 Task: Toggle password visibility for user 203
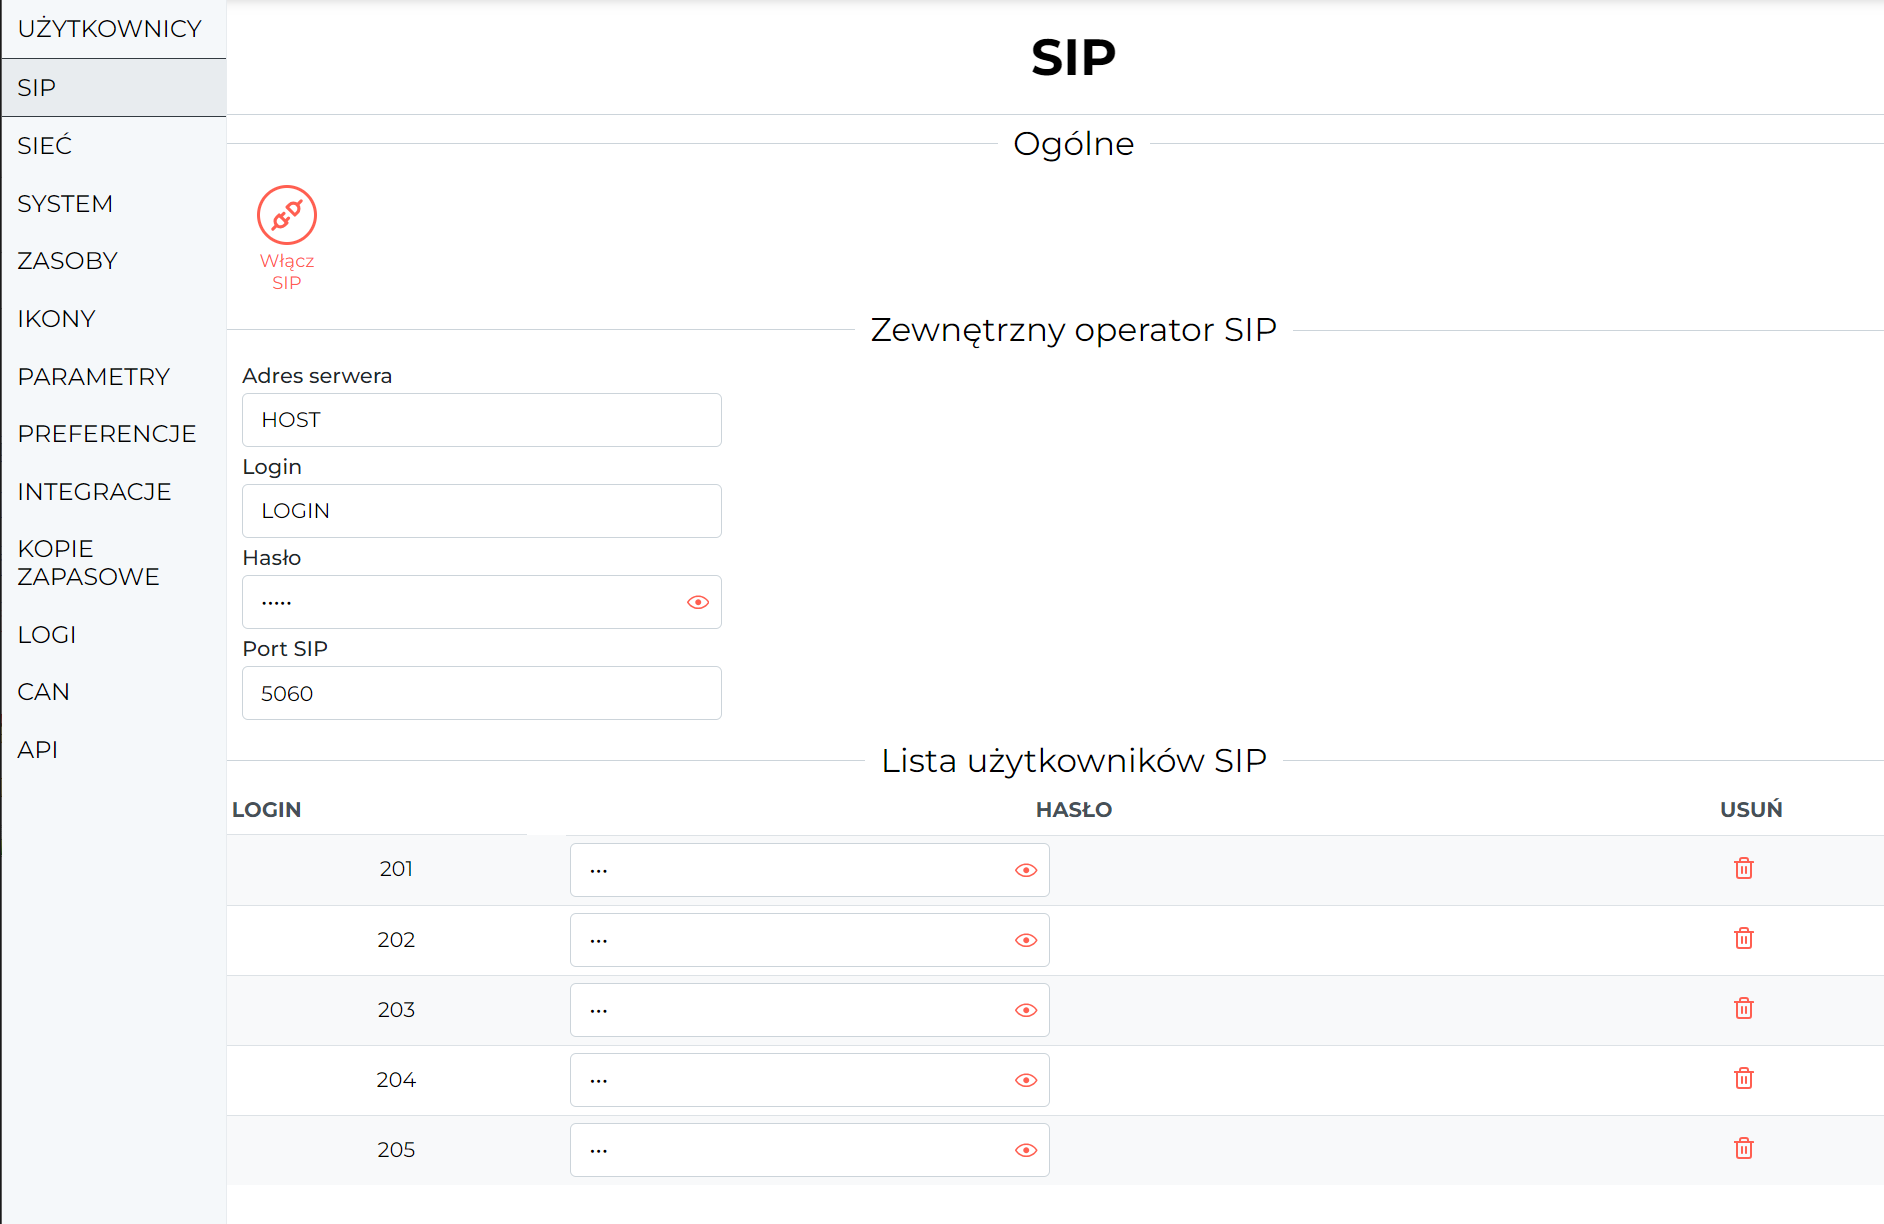tap(1026, 1010)
